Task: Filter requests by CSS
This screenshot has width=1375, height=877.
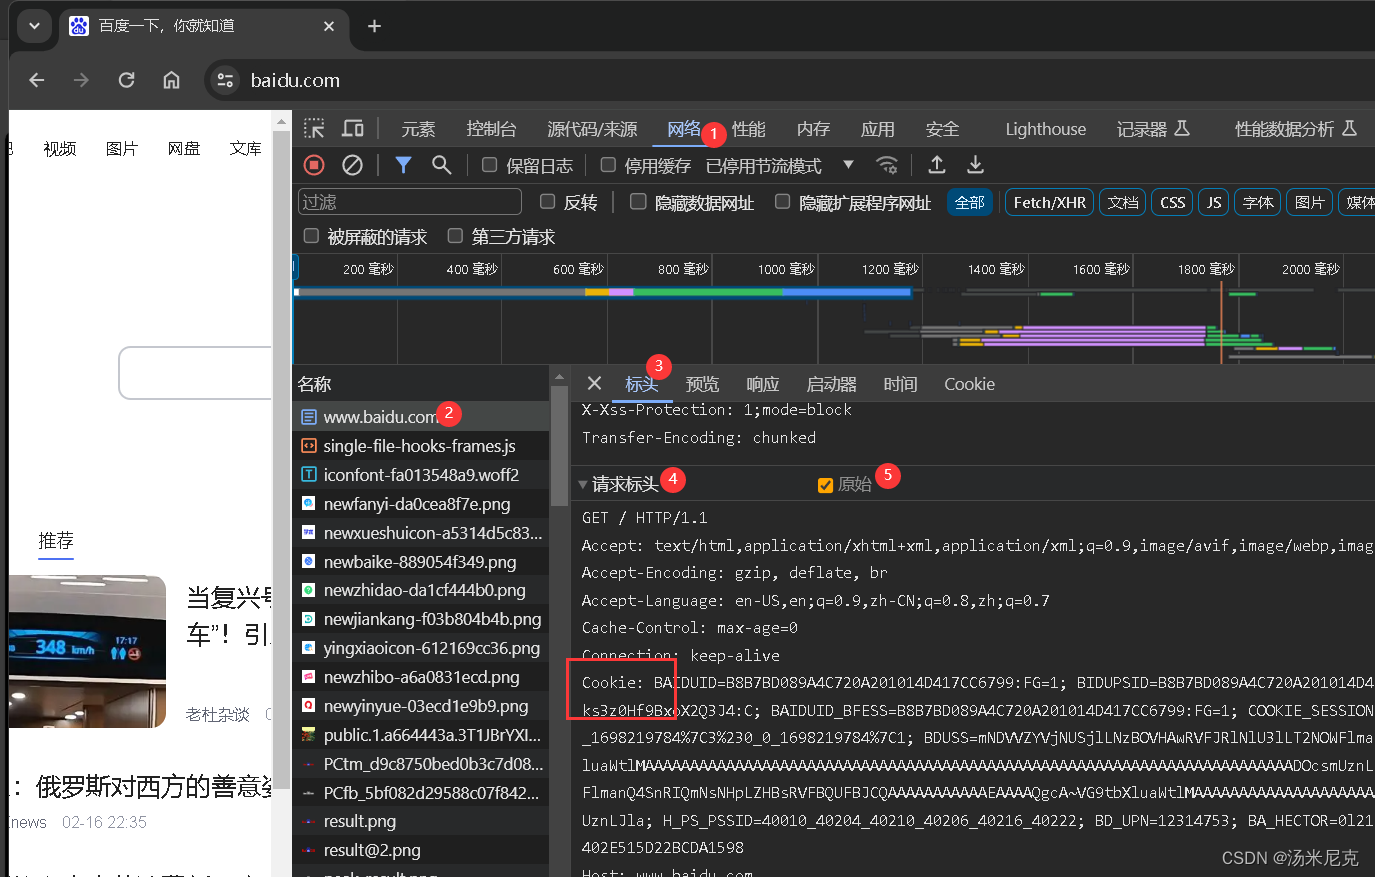Action: tap(1172, 202)
